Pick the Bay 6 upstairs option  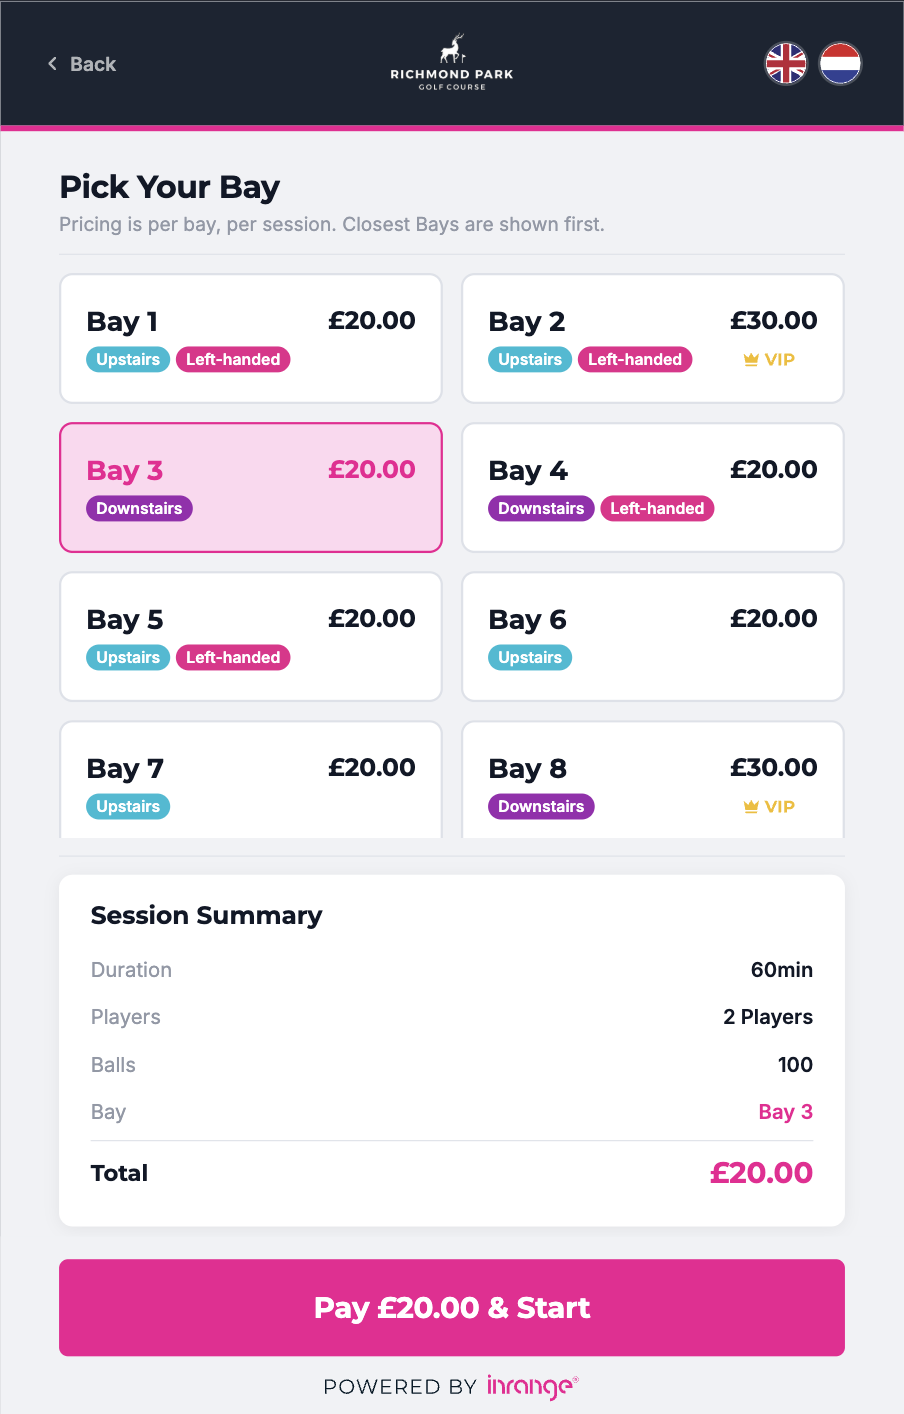(652, 636)
